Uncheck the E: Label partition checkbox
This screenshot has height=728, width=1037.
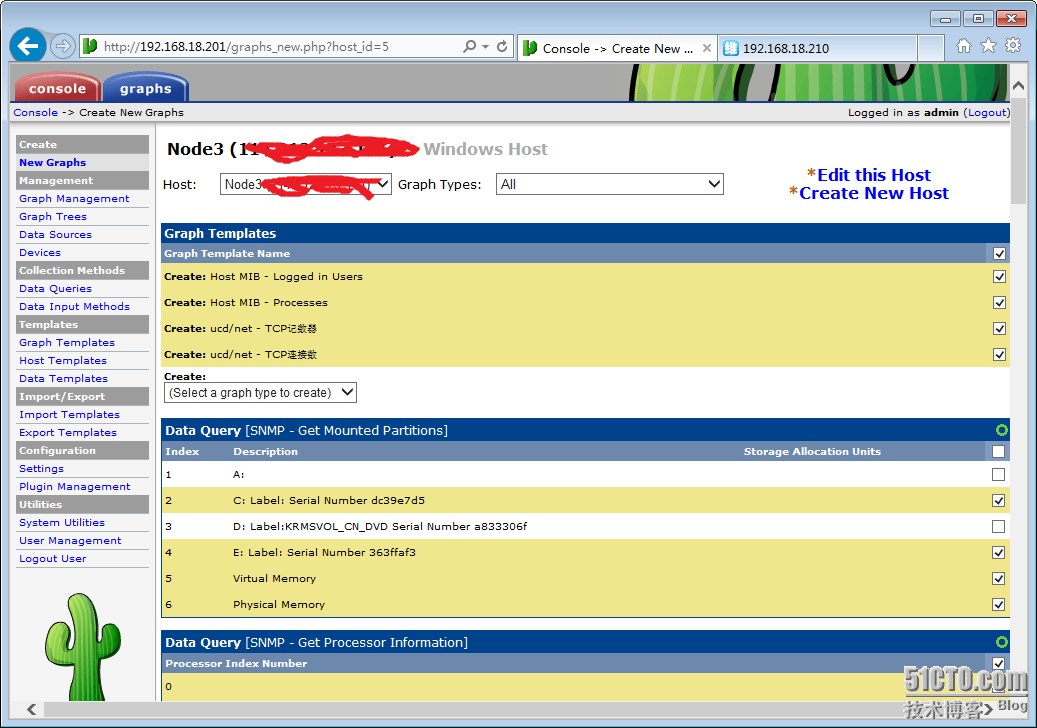[999, 553]
